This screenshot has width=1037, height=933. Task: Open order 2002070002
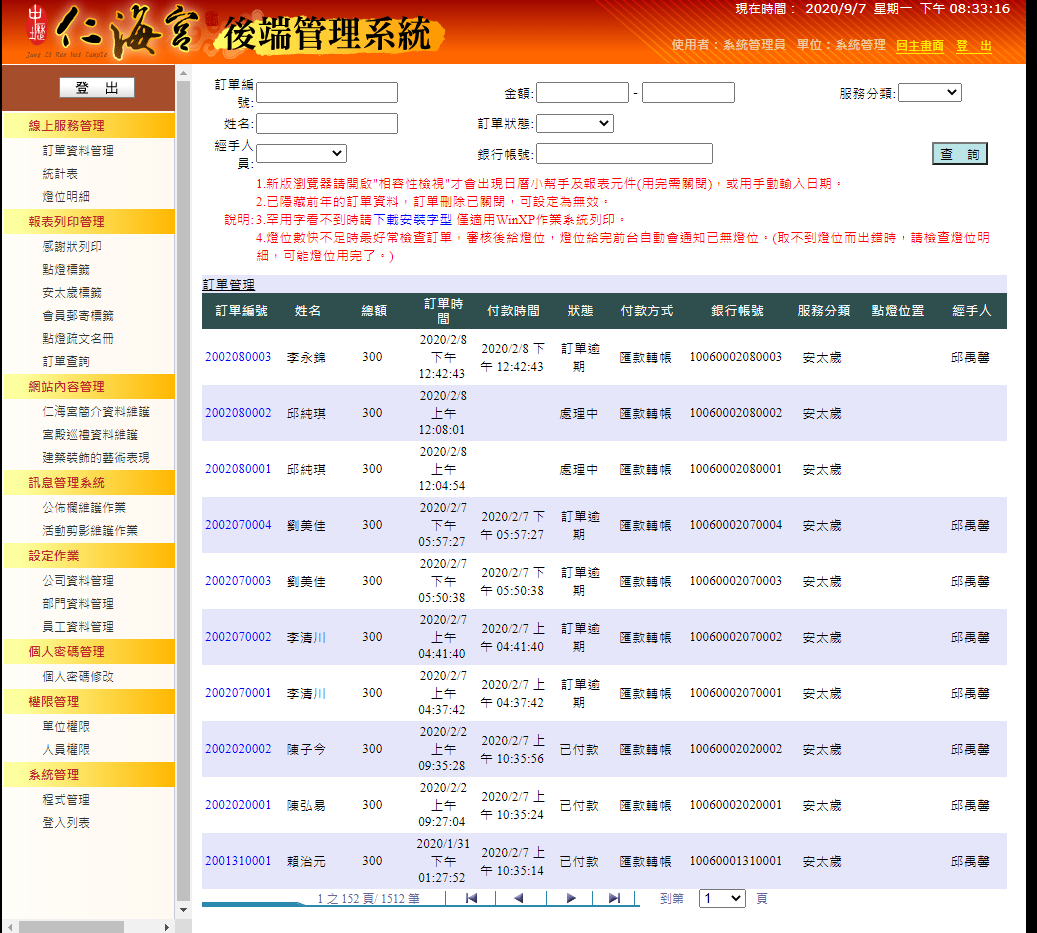tap(238, 637)
